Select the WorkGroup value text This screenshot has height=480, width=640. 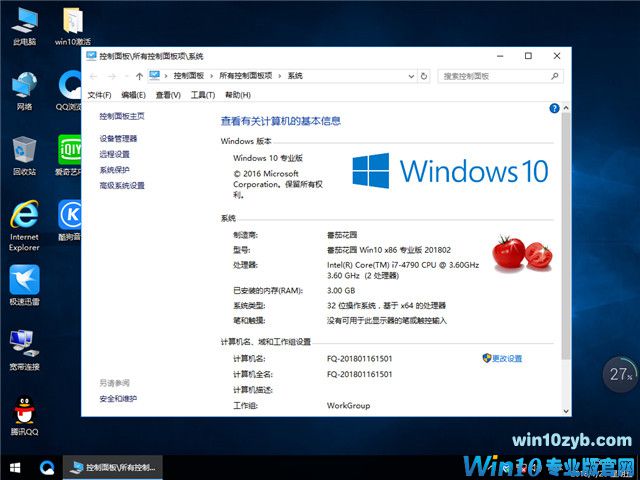(349, 405)
